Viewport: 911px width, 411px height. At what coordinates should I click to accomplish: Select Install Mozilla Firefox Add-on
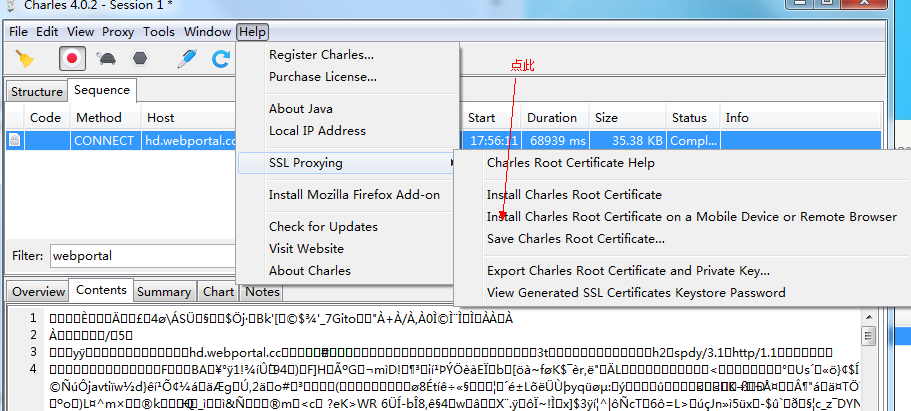[x=354, y=195]
